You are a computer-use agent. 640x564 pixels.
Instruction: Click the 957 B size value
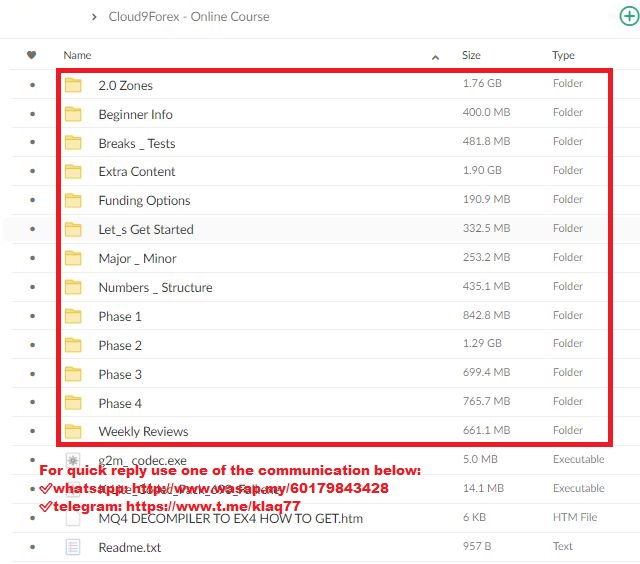coord(477,546)
